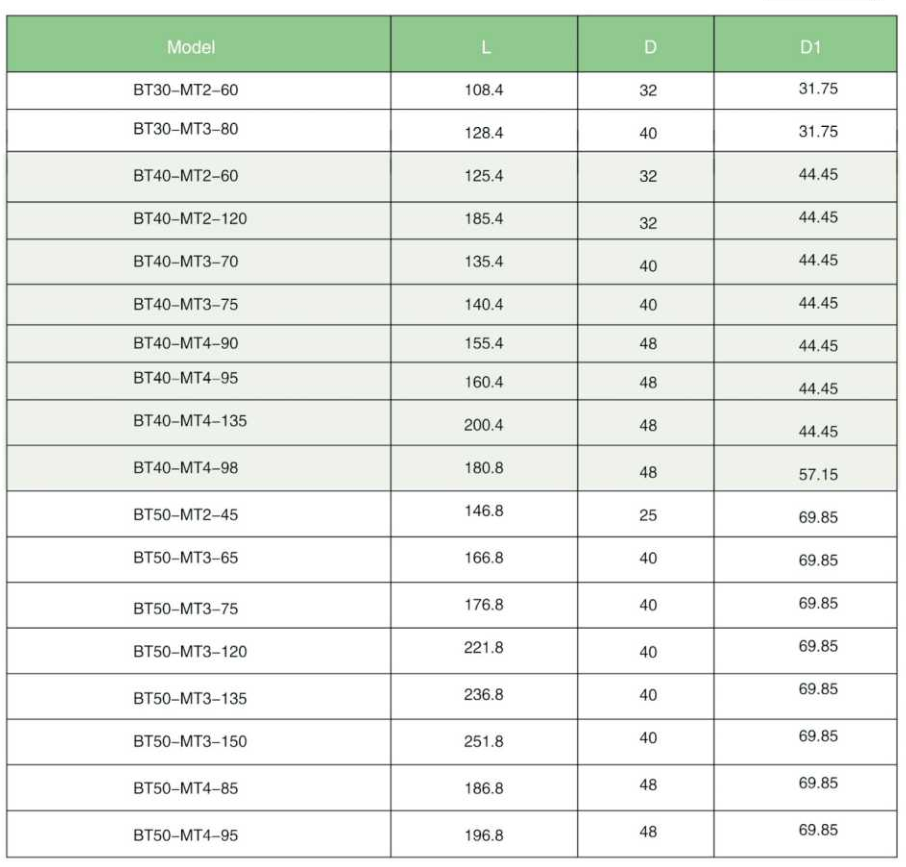Click the L value 108.4
The height and width of the screenshot is (867, 906).
tap(484, 90)
